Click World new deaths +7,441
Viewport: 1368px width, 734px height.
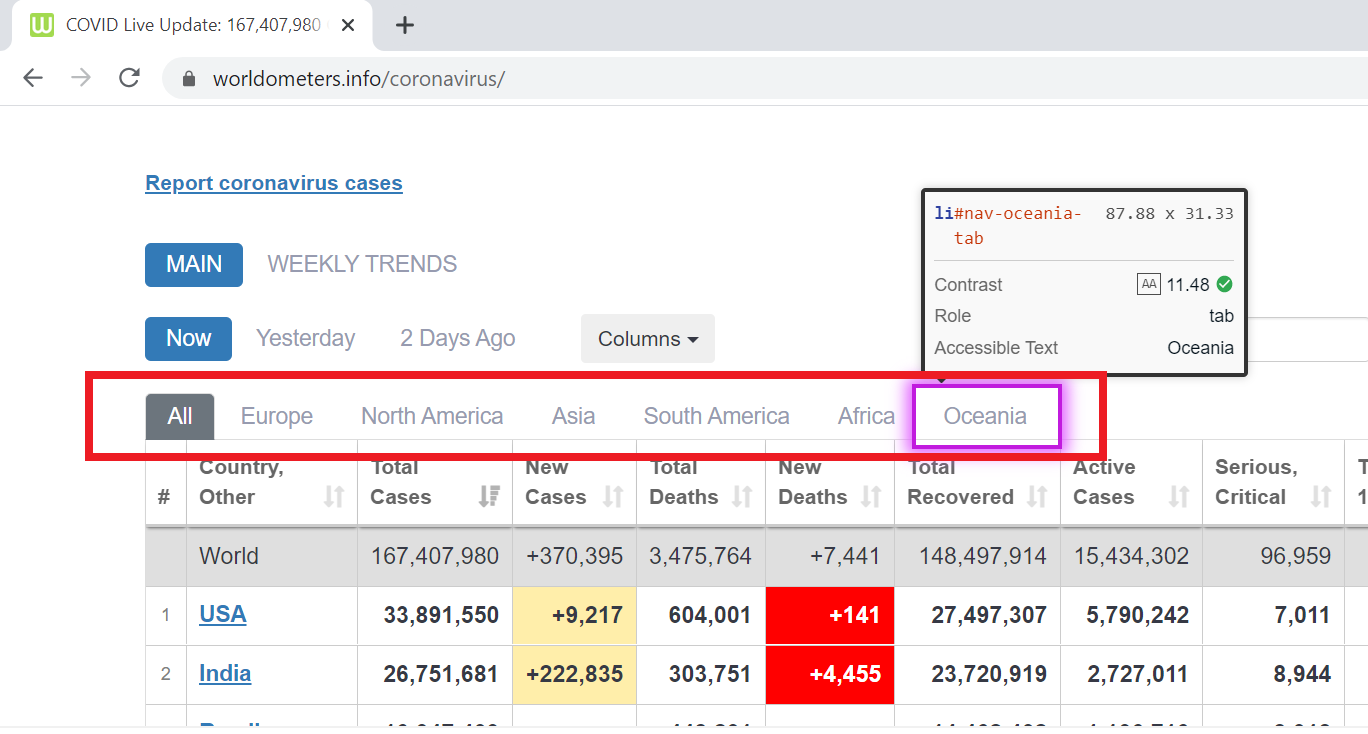(846, 556)
